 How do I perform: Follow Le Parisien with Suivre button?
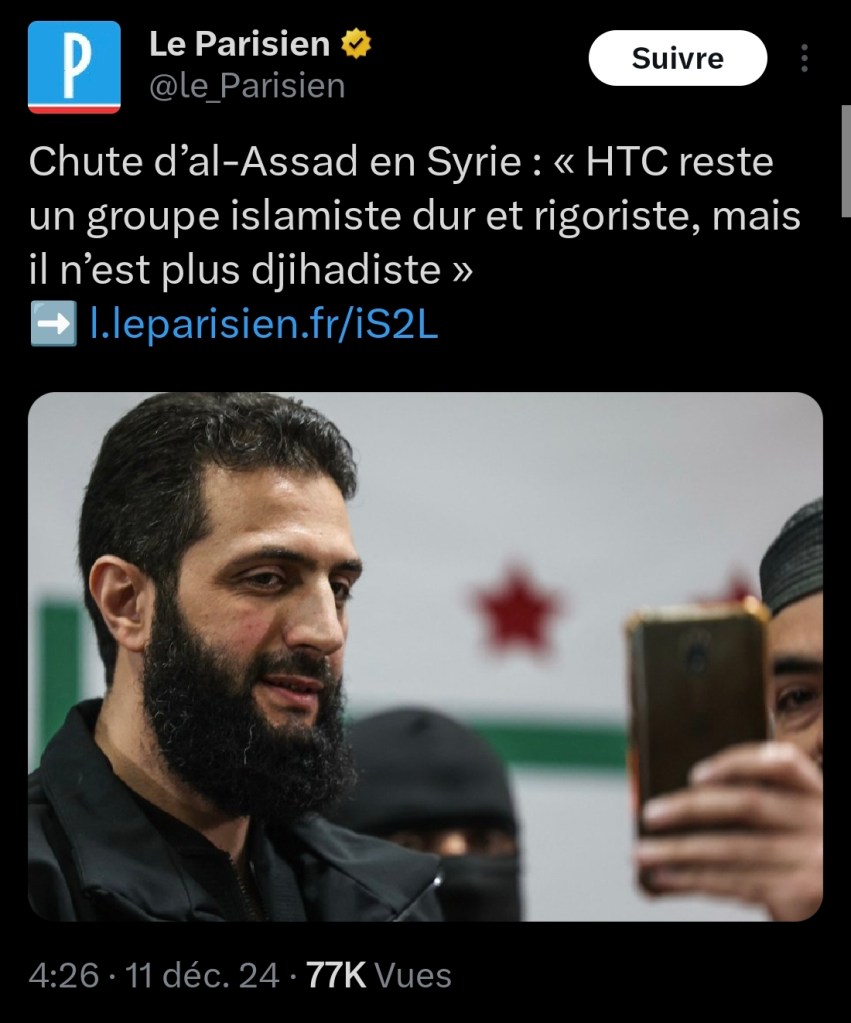coord(677,58)
